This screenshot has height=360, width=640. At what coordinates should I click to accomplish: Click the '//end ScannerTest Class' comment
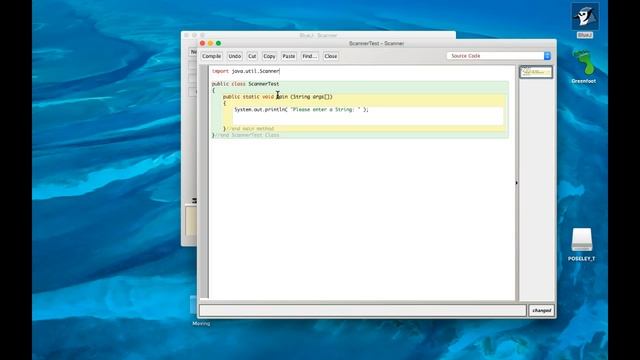click(x=247, y=135)
